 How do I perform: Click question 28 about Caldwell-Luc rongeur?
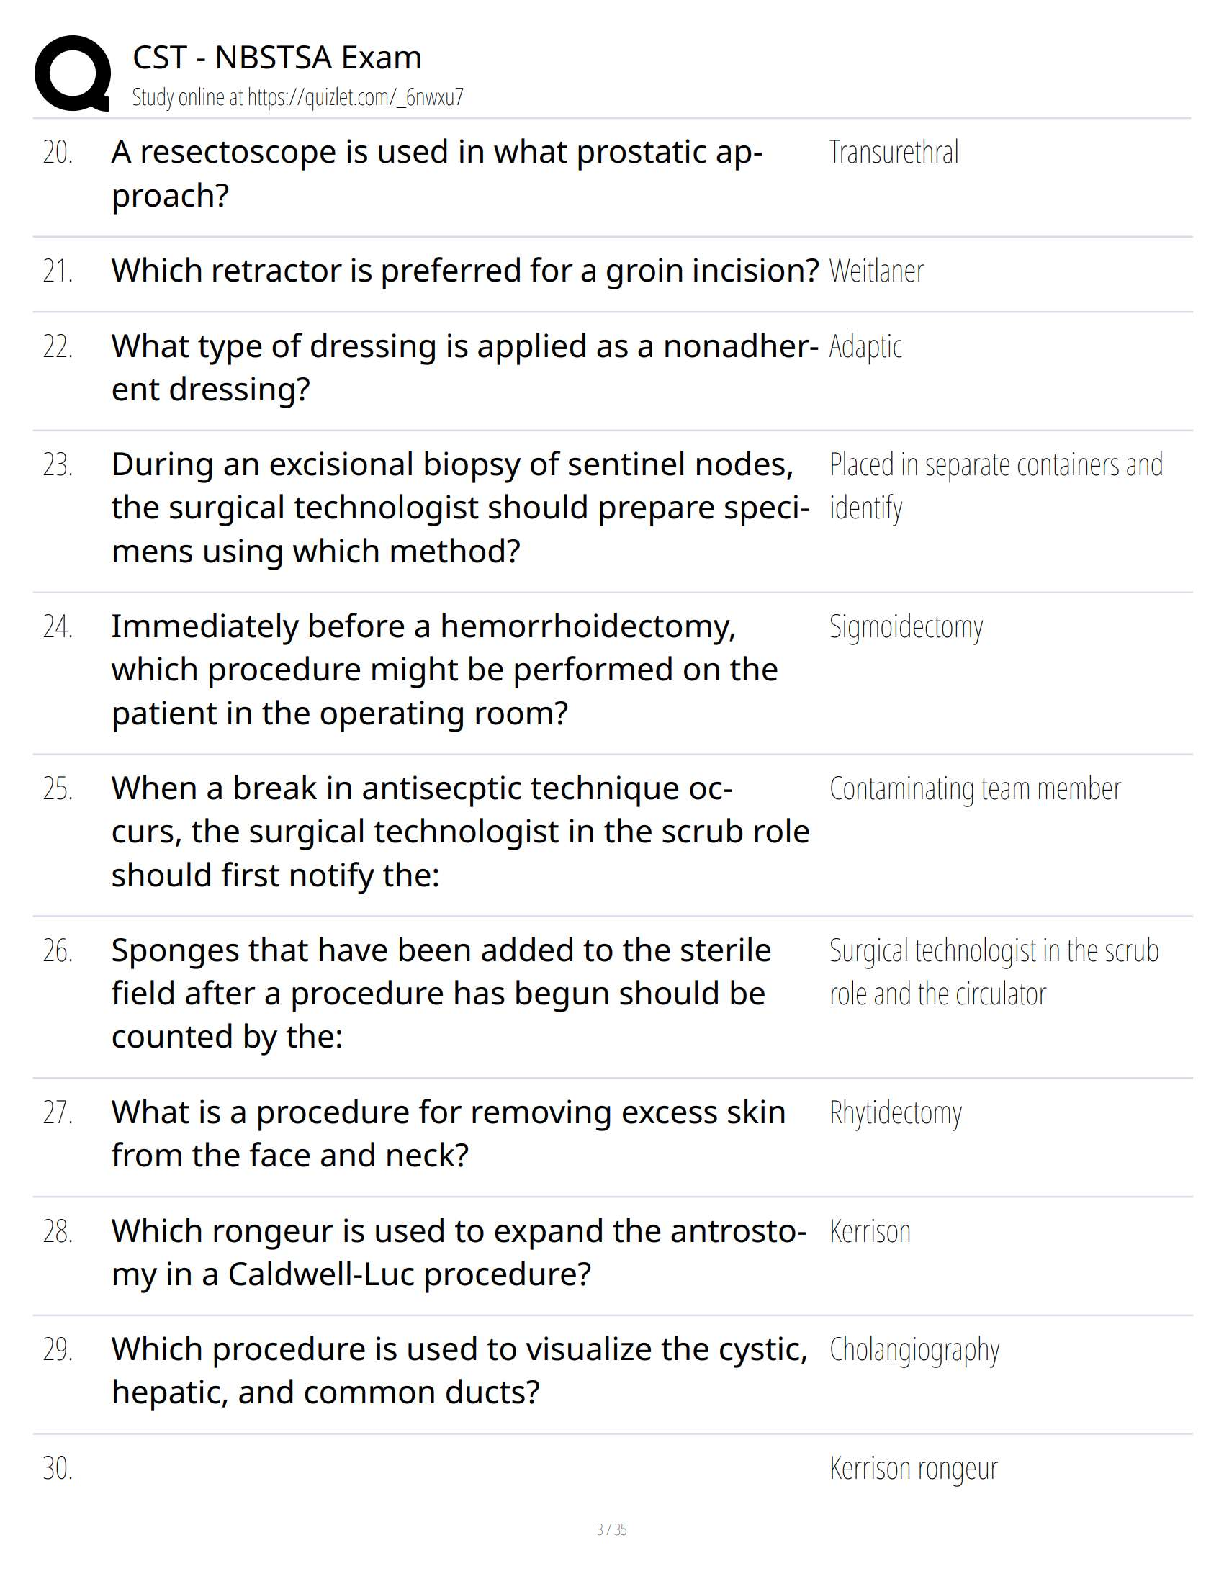pos(458,1252)
